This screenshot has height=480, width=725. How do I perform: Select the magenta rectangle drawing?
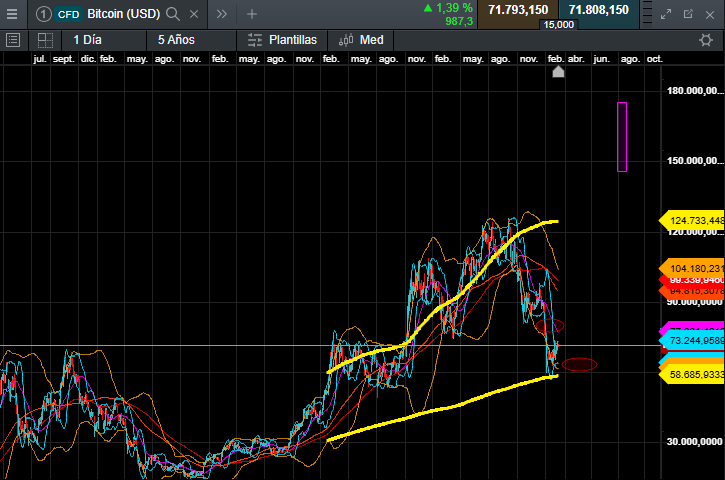(x=622, y=137)
